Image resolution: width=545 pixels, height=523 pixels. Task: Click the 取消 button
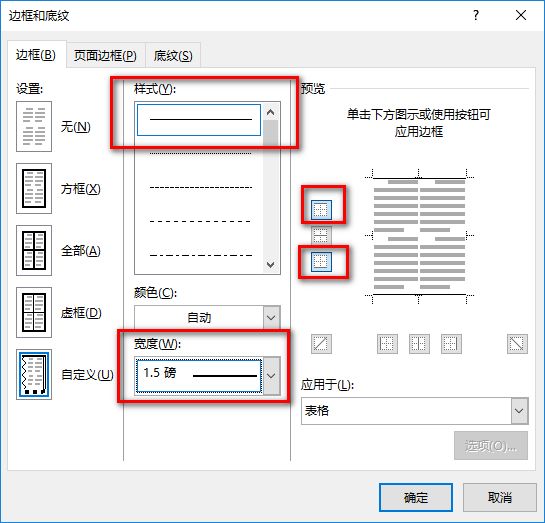point(500,497)
